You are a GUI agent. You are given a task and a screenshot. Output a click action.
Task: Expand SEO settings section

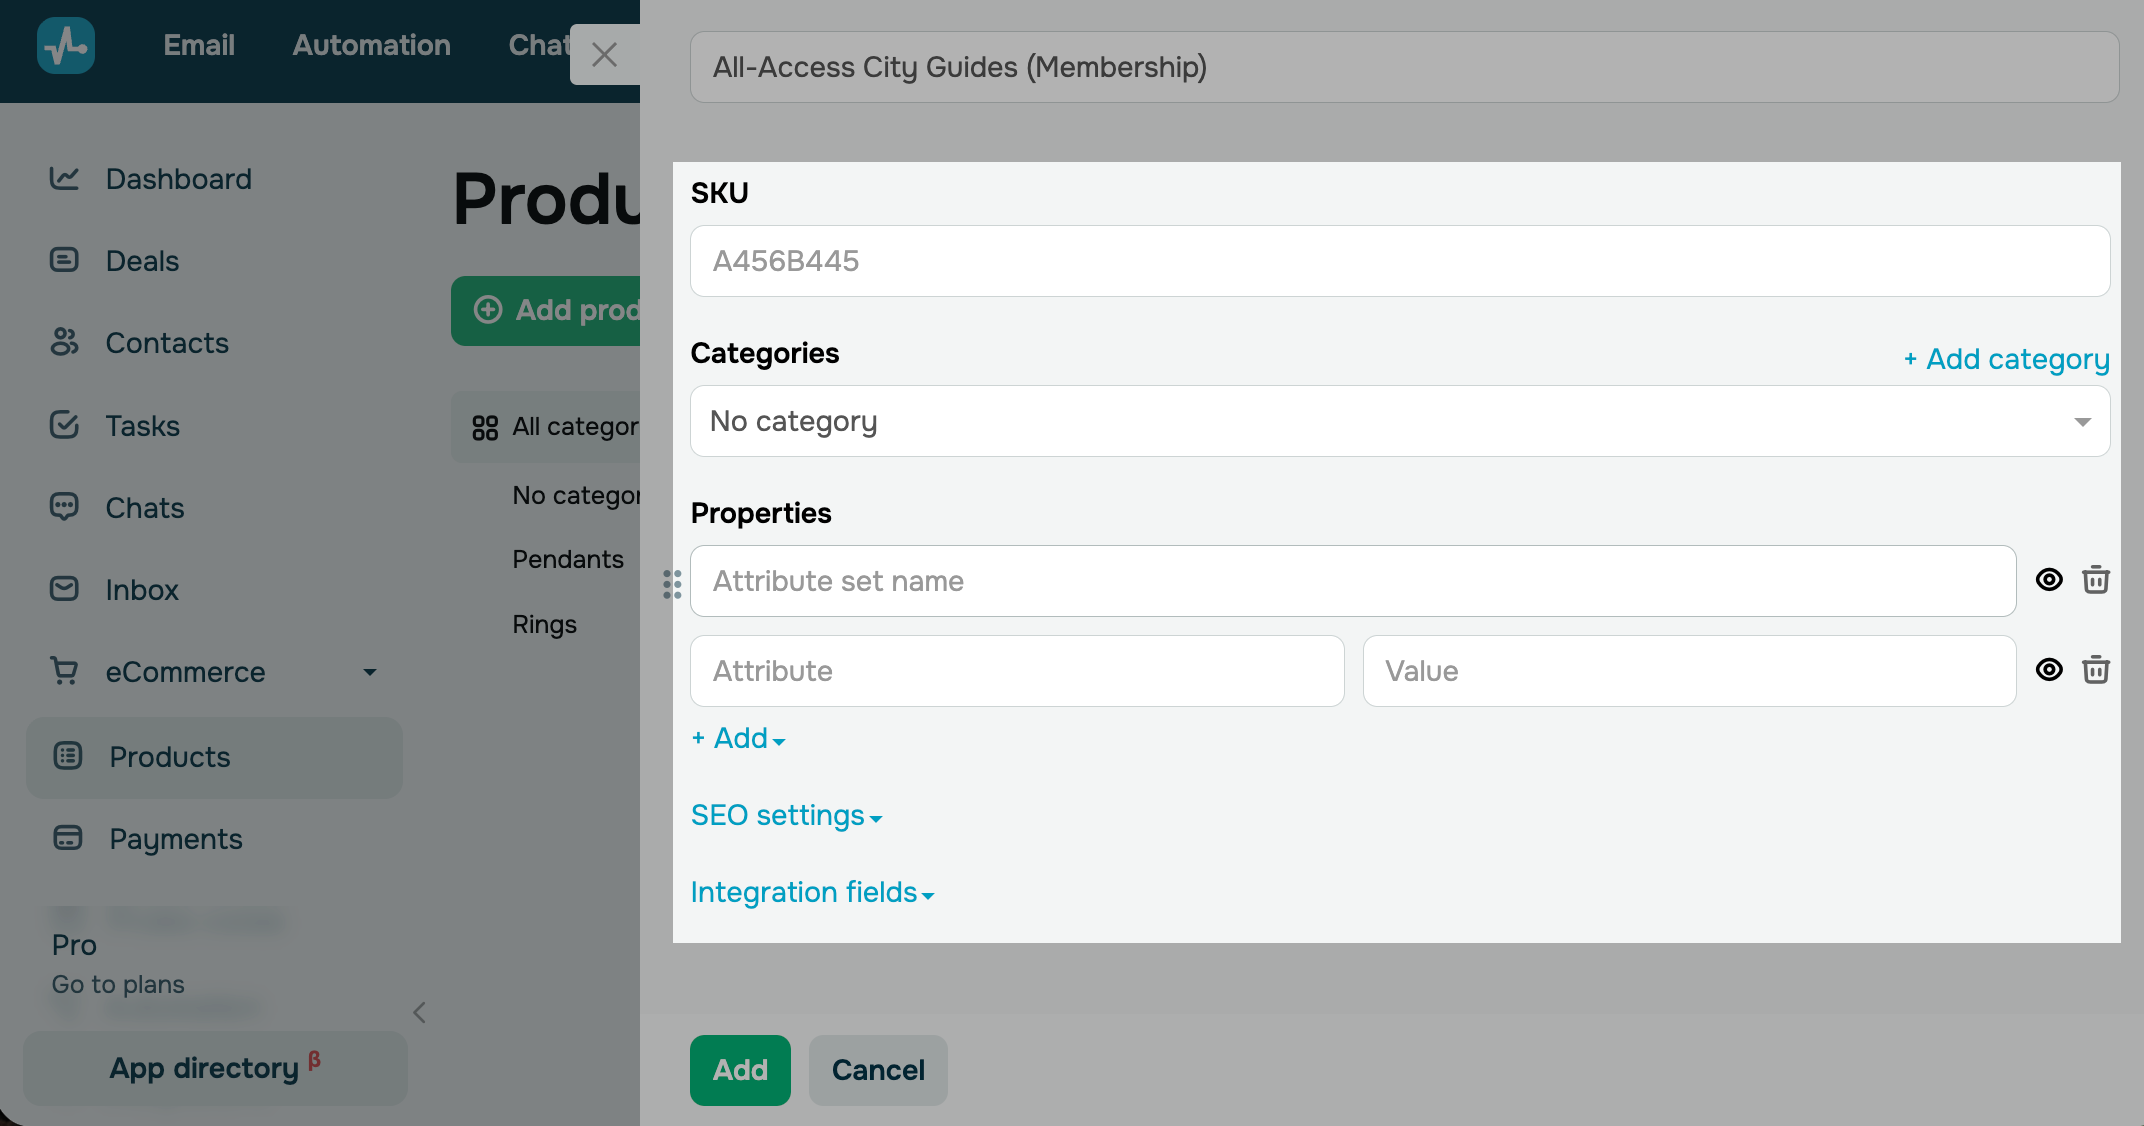(x=787, y=816)
